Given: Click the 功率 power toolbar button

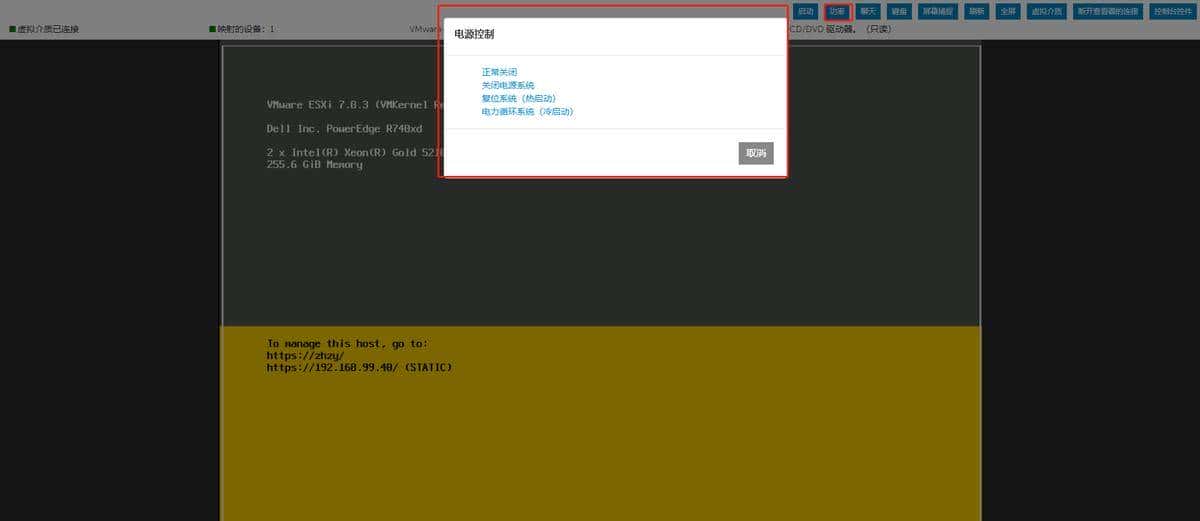Looking at the screenshot, I should click(x=838, y=12).
